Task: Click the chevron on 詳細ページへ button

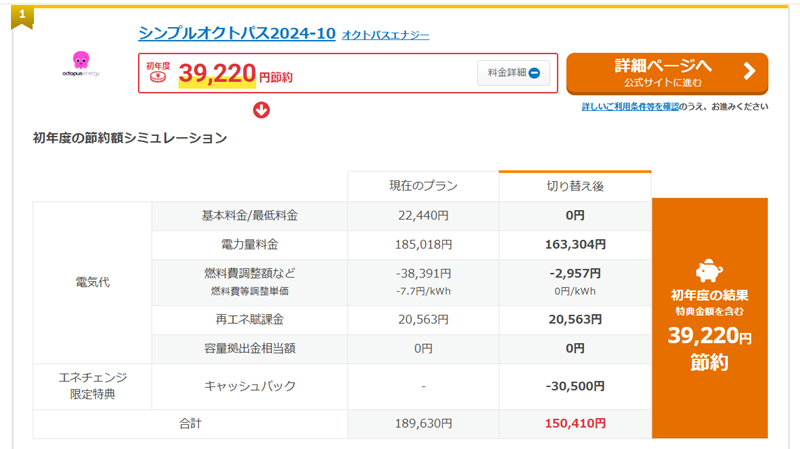Action: (x=749, y=72)
